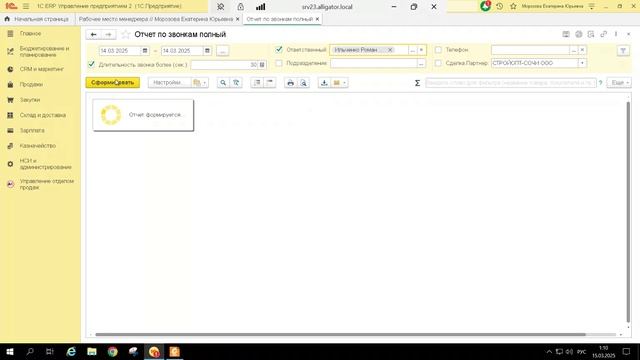The image size is (640, 360).
Task: Click the horizontal scrollbar of report
Action: pyautogui.click(x=340, y=335)
